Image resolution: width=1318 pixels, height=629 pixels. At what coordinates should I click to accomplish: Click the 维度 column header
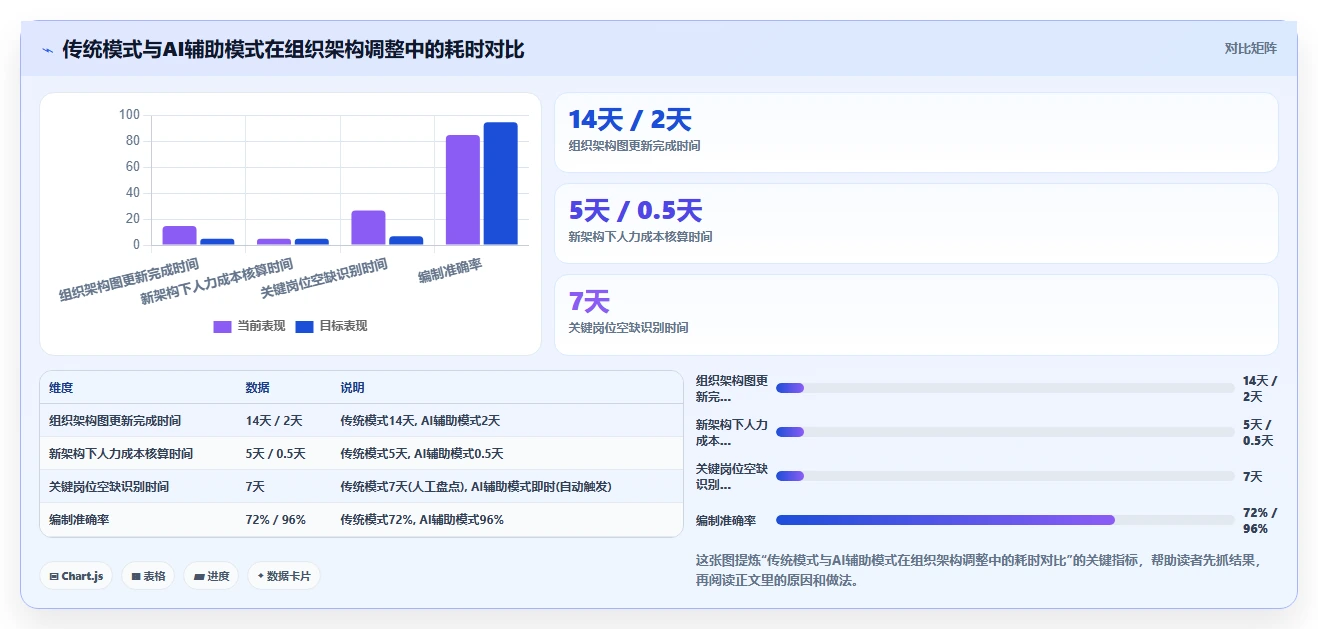pyautogui.click(x=61, y=388)
